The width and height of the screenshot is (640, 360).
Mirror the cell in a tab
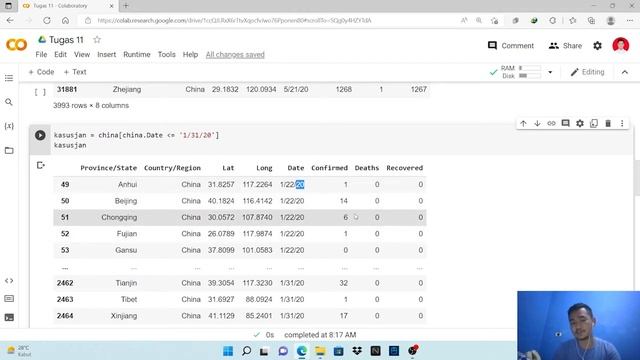pos(594,123)
